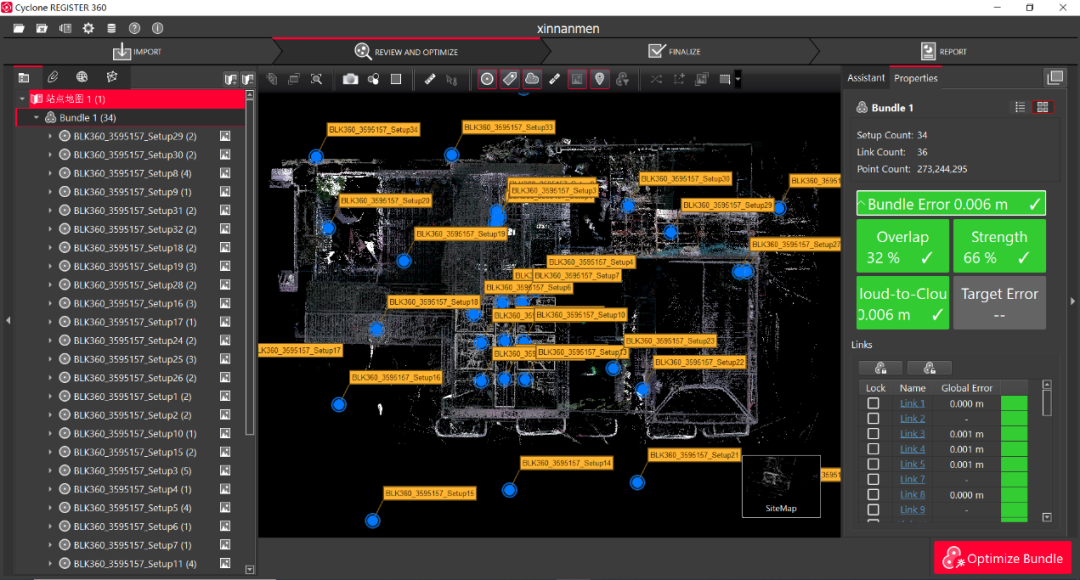The image size is (1080, 580).
Task: Click the bundle filter icon in view toolbar
Action: coord(623,79)
